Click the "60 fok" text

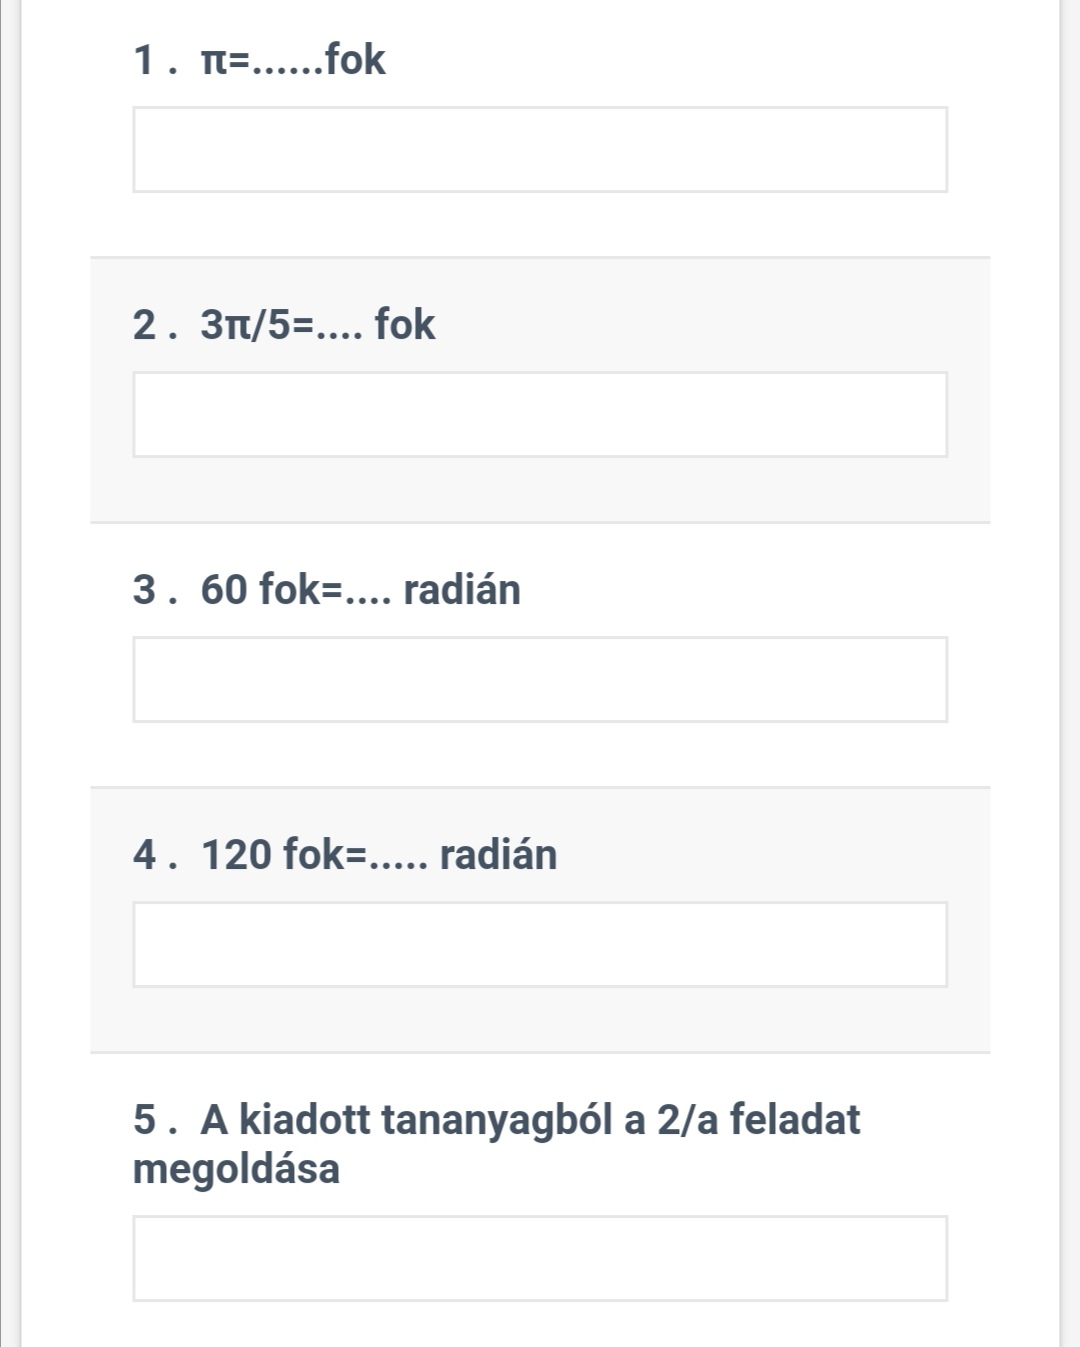(258, 590)
